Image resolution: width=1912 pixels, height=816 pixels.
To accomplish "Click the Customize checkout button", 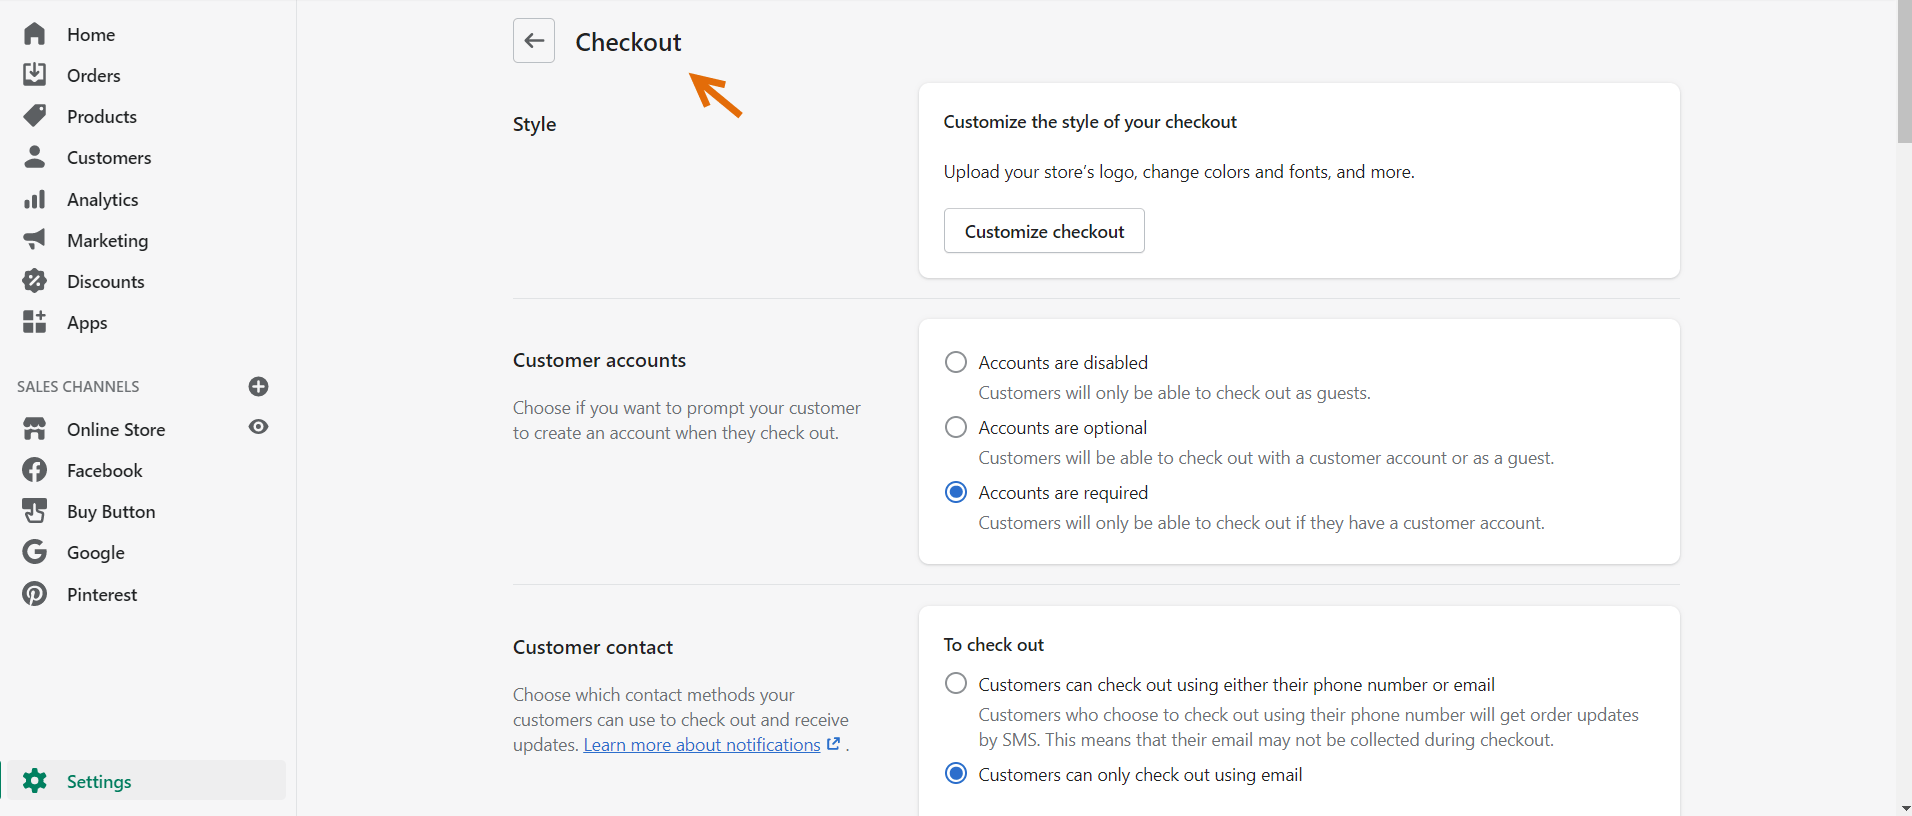I will [1044, 231].
